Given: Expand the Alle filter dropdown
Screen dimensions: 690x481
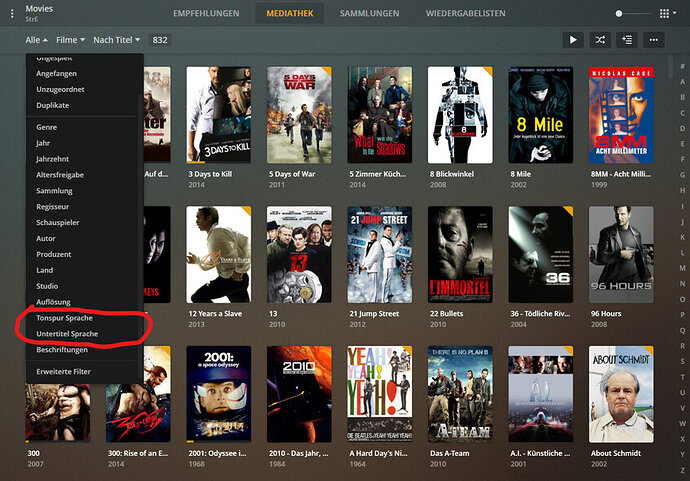Looking at the screenshot, I should (x=37, y=40).
